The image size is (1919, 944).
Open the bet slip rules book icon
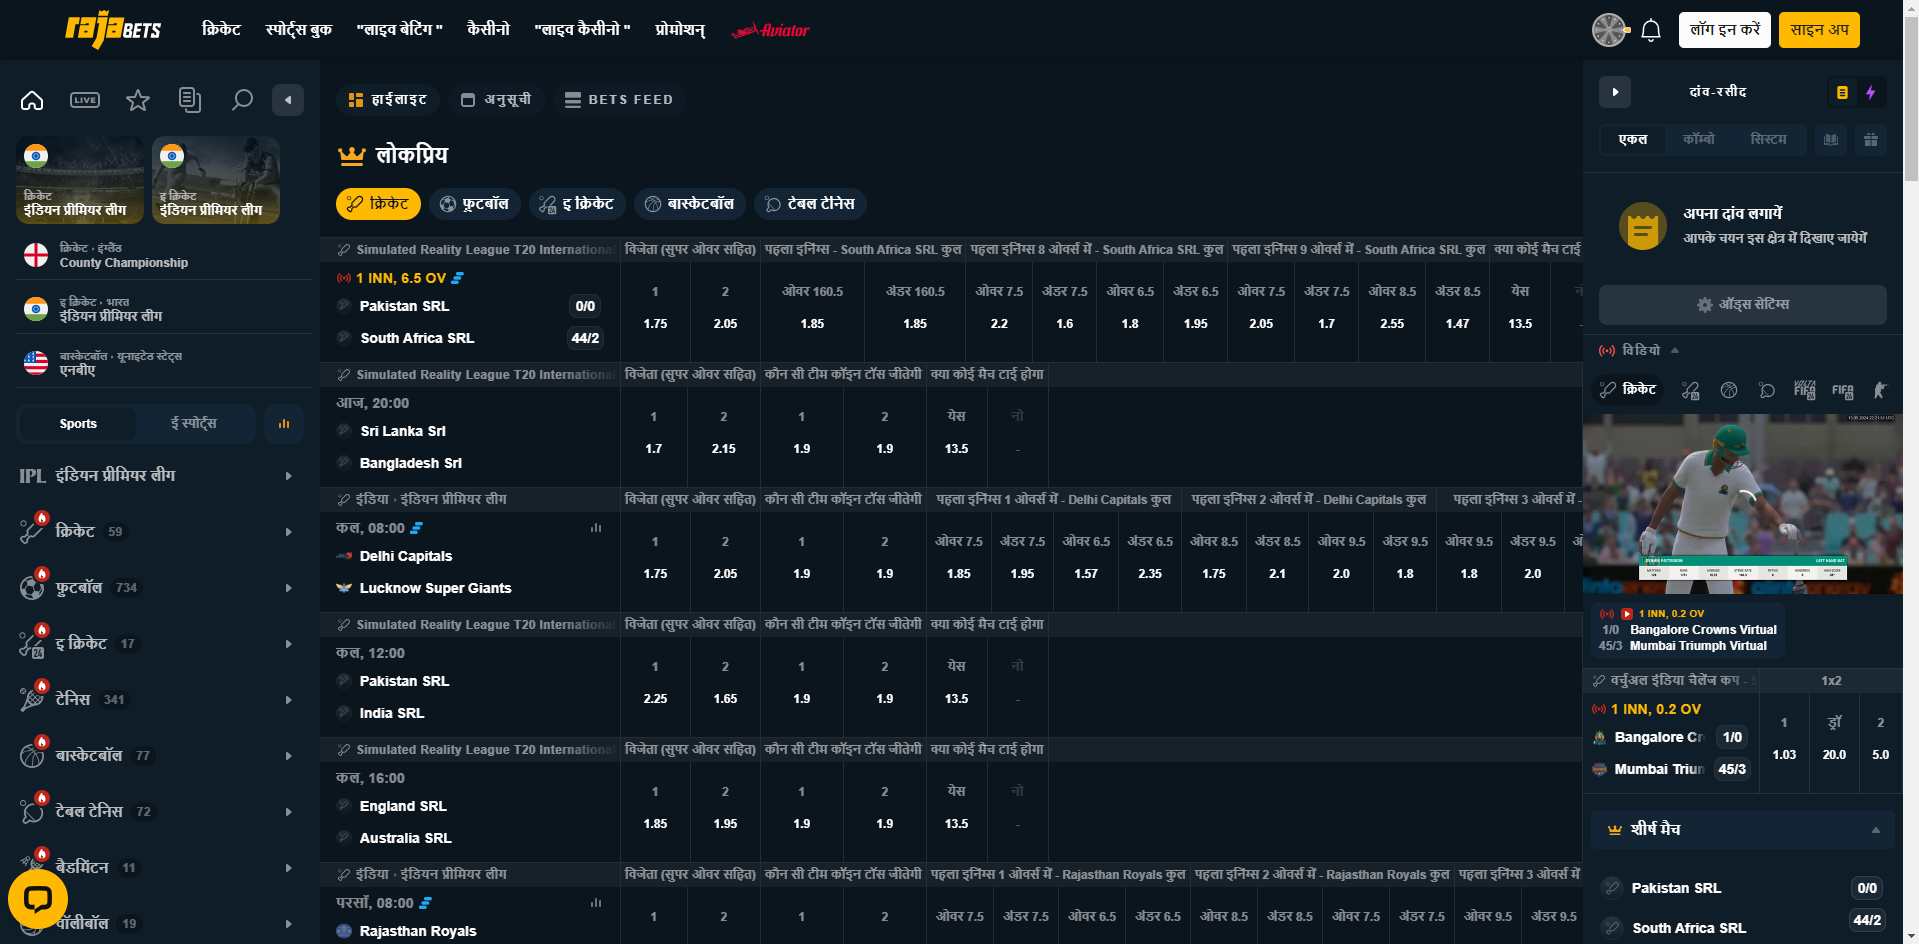[1831, 140]
